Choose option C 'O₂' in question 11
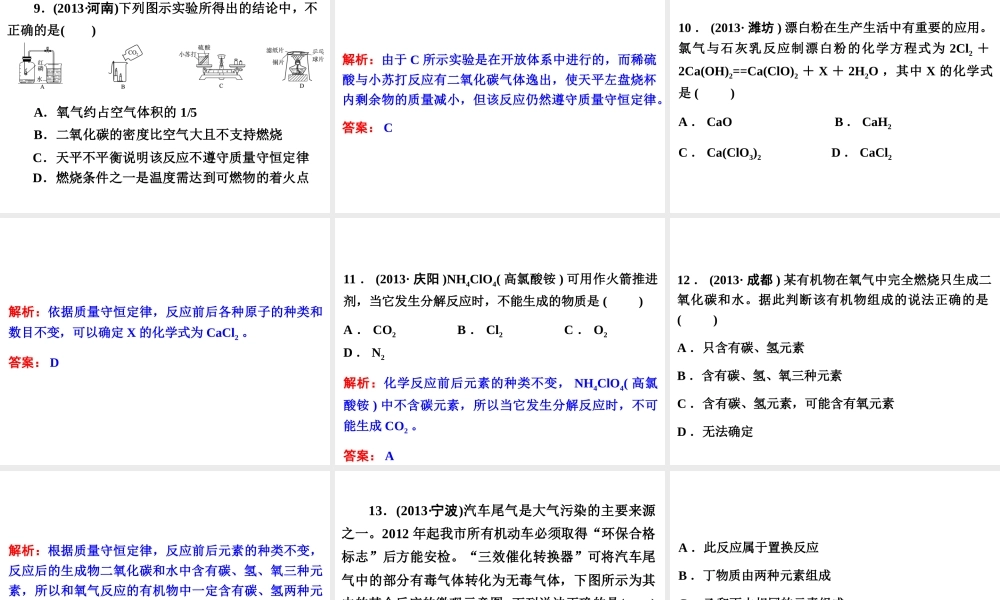Viewport: 1000px width, 600px height. [x=585, y=330]
